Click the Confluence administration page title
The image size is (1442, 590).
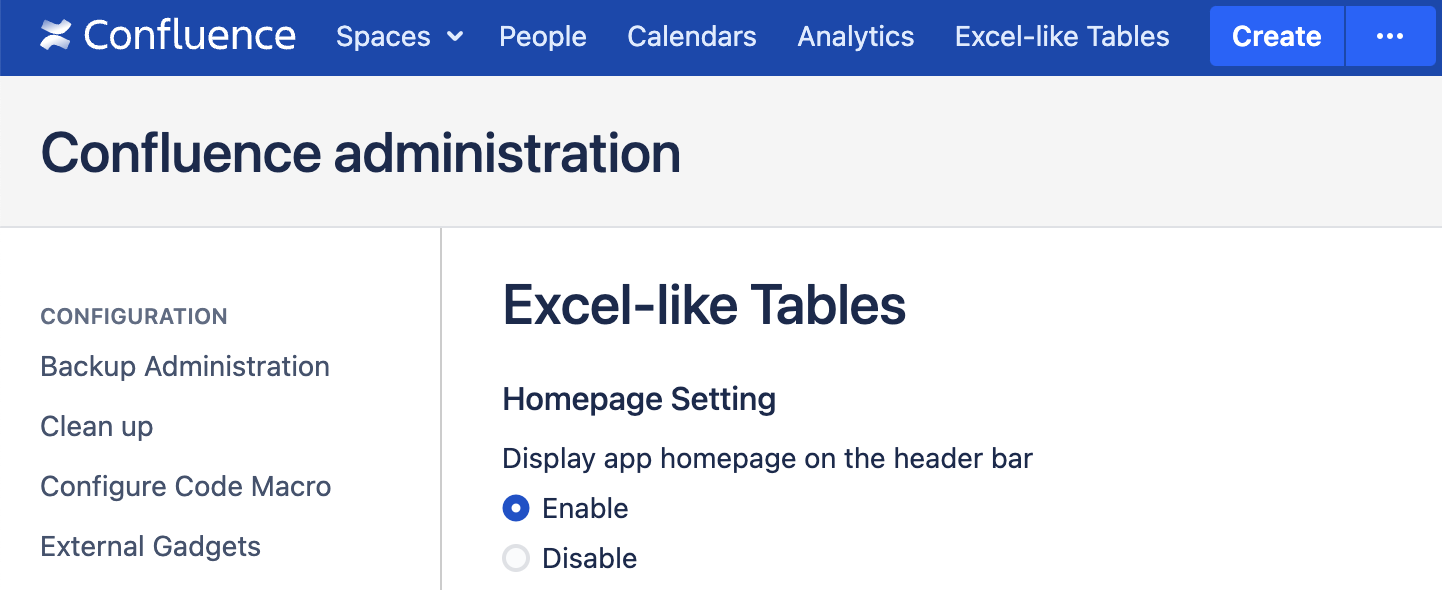pyautogui.click(x=361, y=153)
